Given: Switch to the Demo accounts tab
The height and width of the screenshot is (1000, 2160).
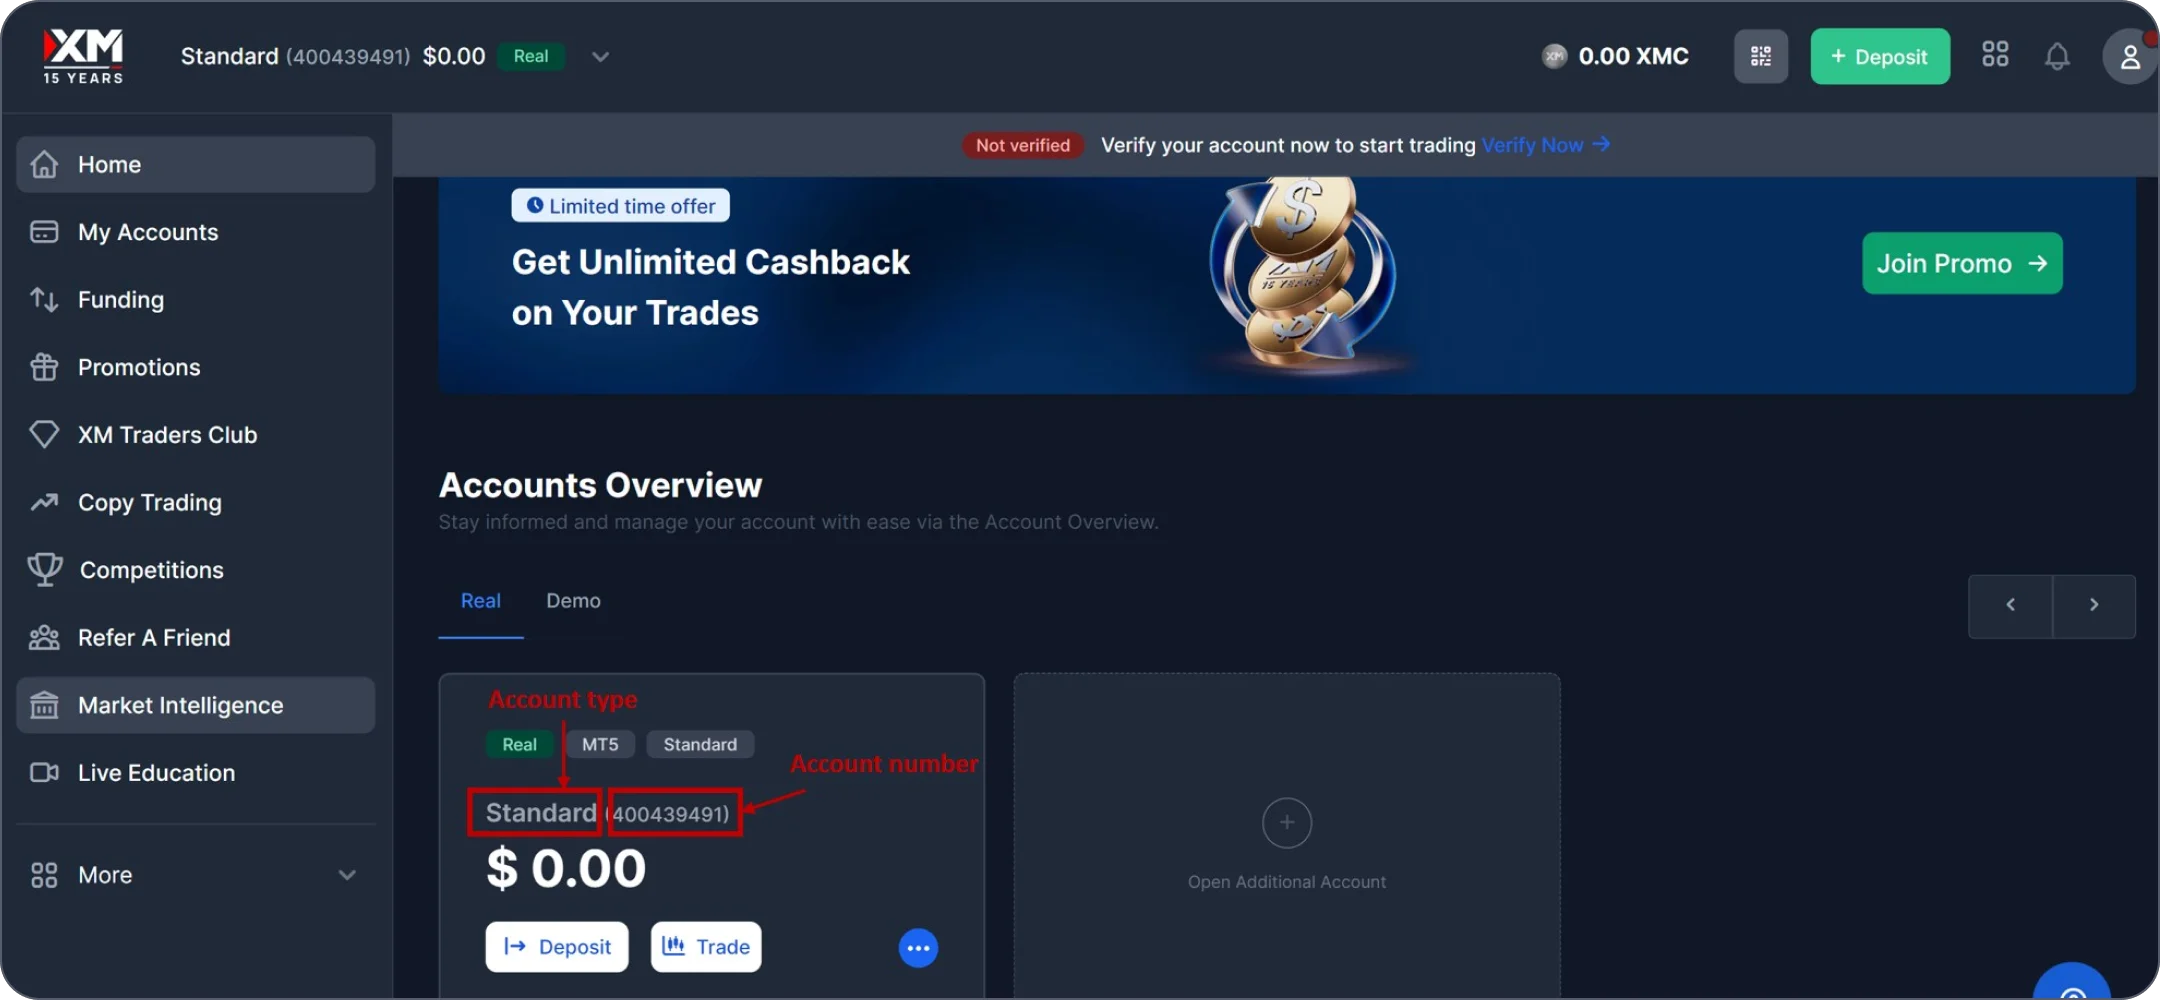Looking at the screenshot, I should coord(573,601).
